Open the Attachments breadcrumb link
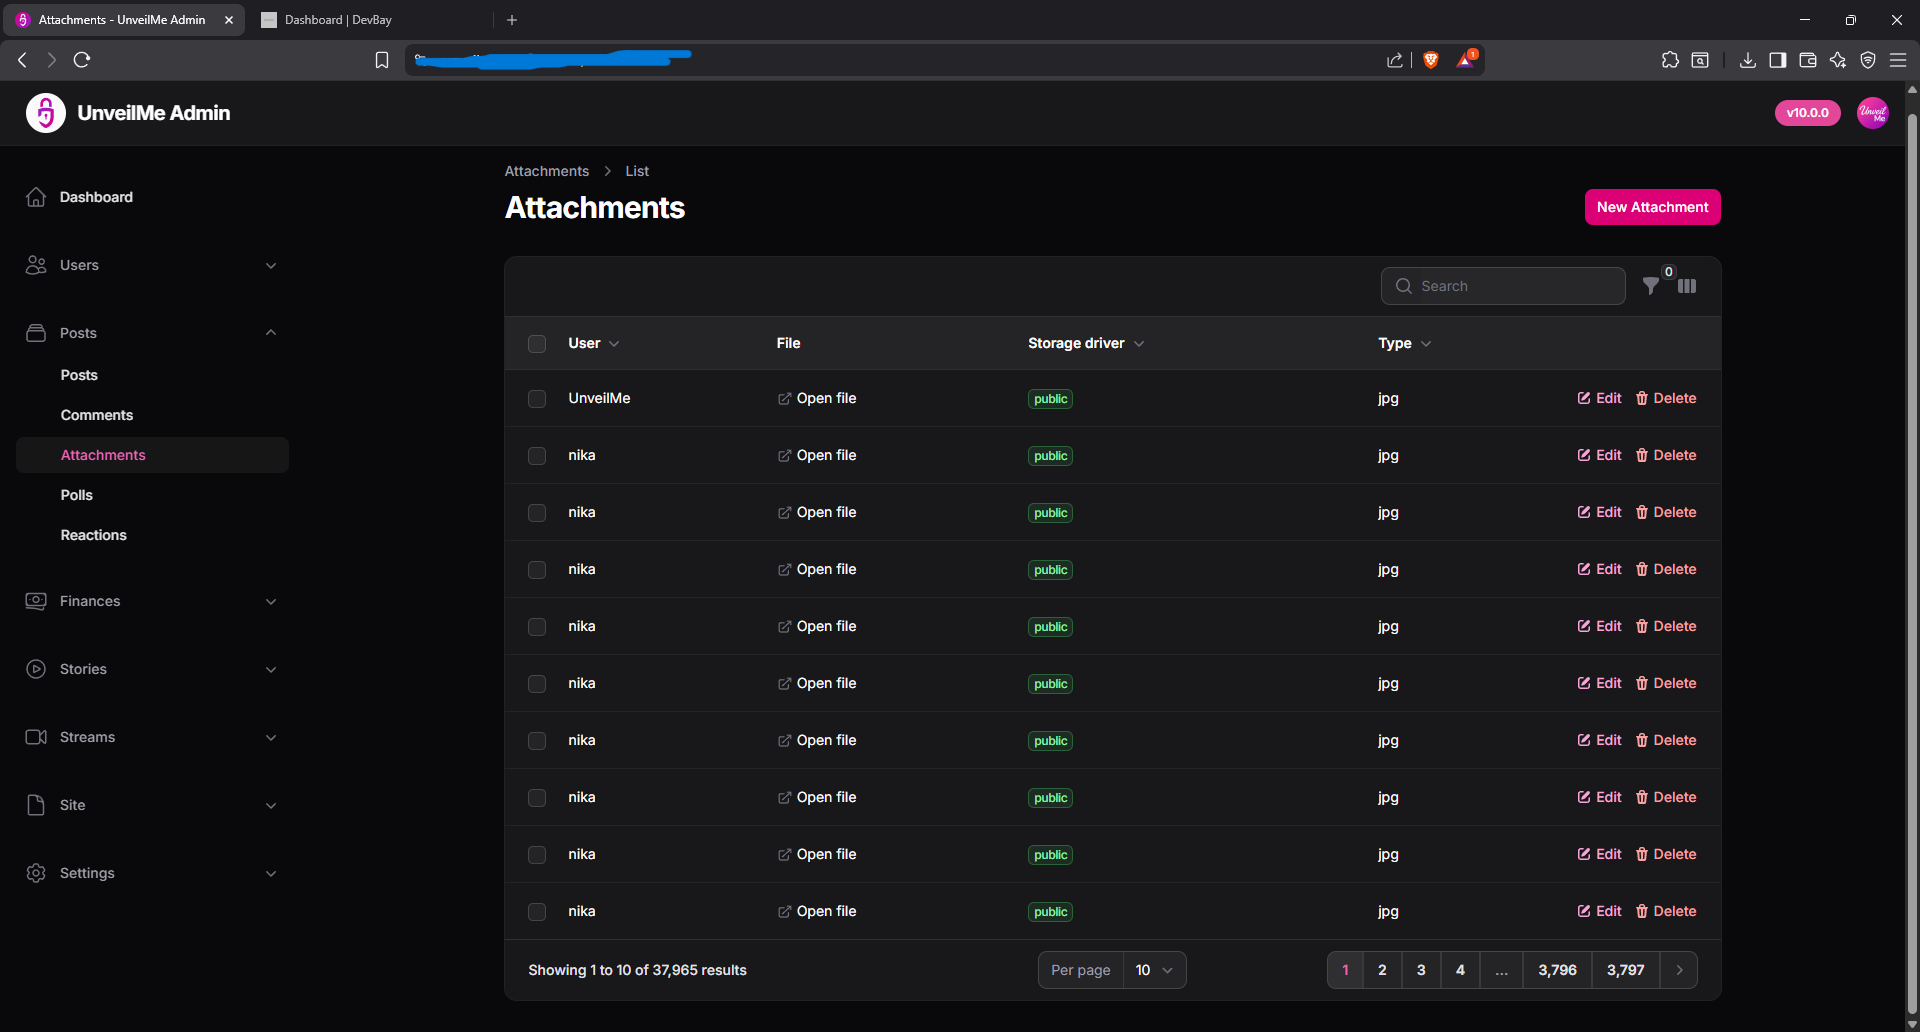 click(x=546, y=171)
